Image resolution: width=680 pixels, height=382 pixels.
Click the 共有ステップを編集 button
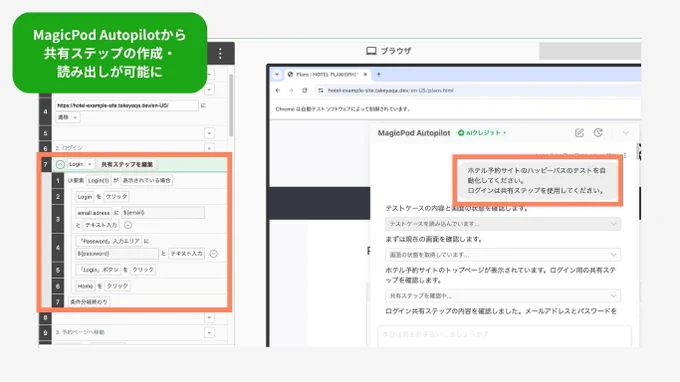[127, 164]
